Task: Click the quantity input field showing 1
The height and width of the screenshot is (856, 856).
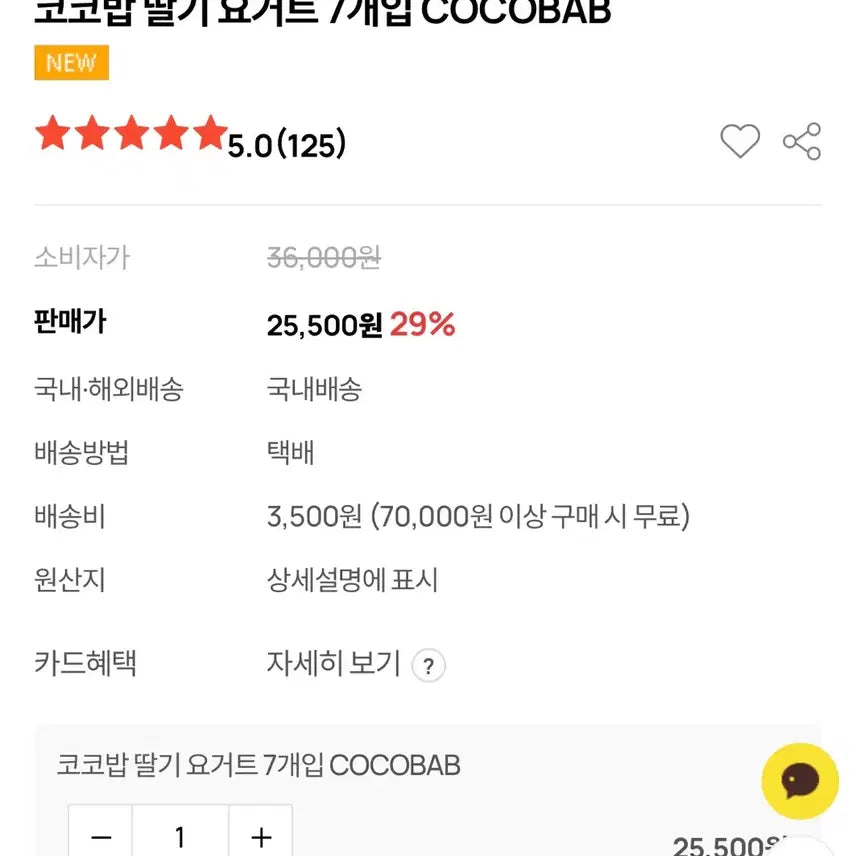Action: [x=180, y=836]
